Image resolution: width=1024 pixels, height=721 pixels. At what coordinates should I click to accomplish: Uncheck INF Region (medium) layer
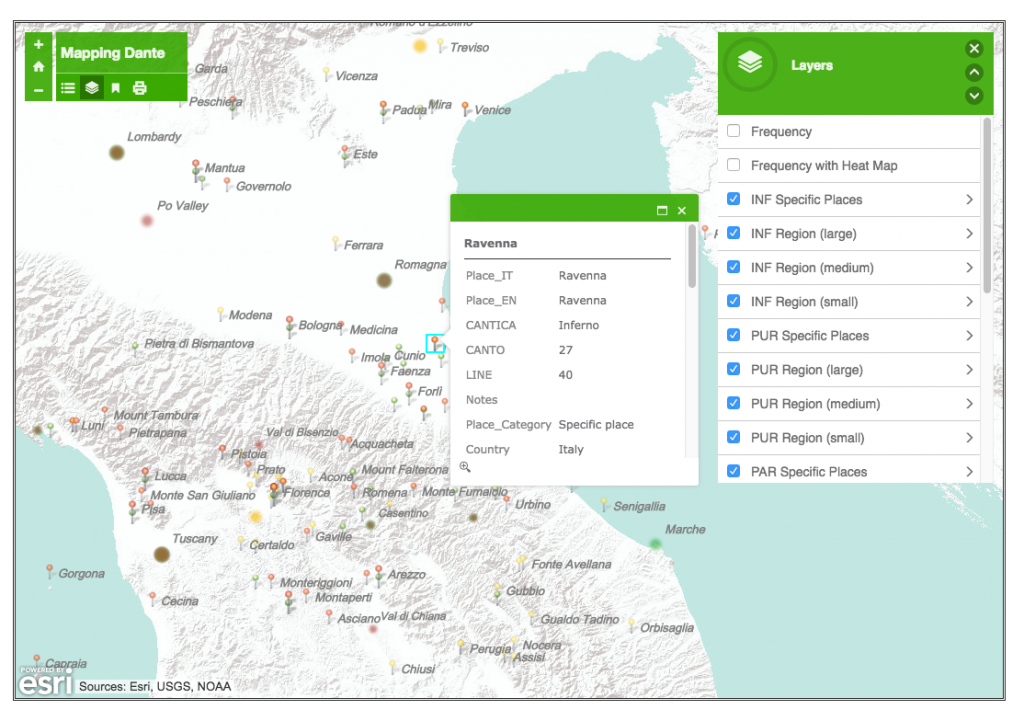pos(734,266)
